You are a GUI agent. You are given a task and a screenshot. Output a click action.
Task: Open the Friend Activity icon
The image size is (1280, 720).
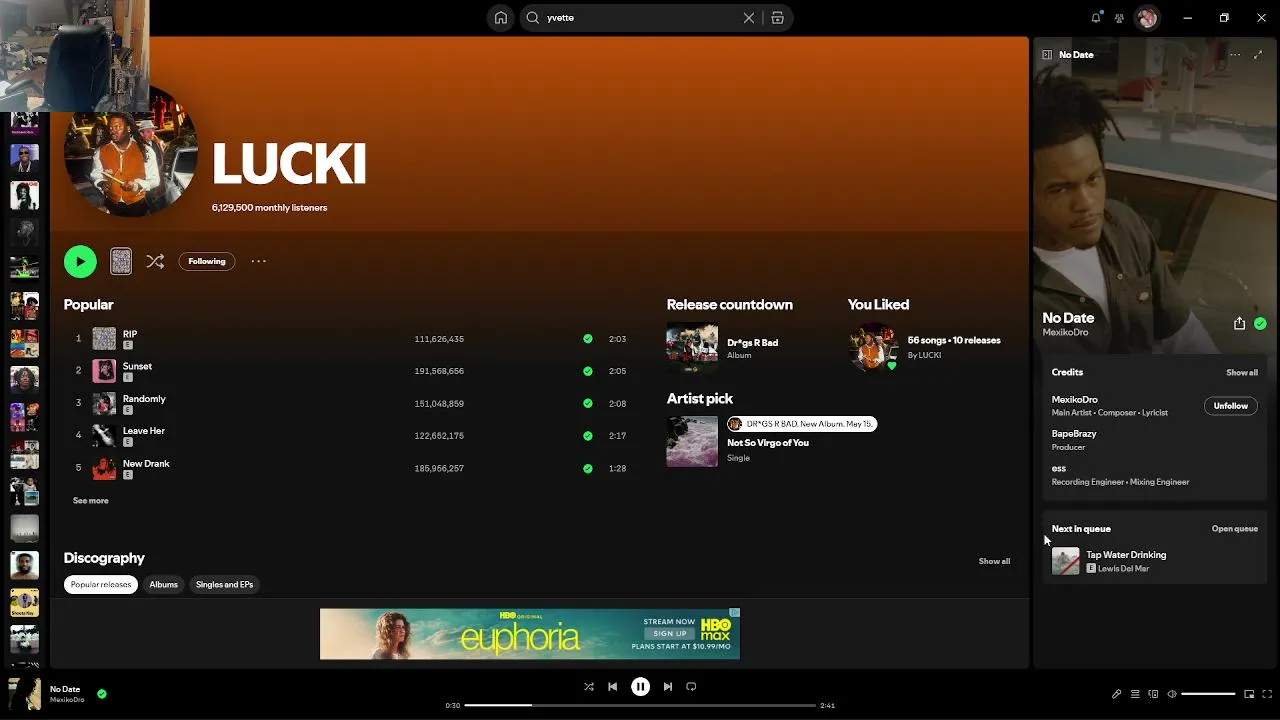[x=1119, y=18]
